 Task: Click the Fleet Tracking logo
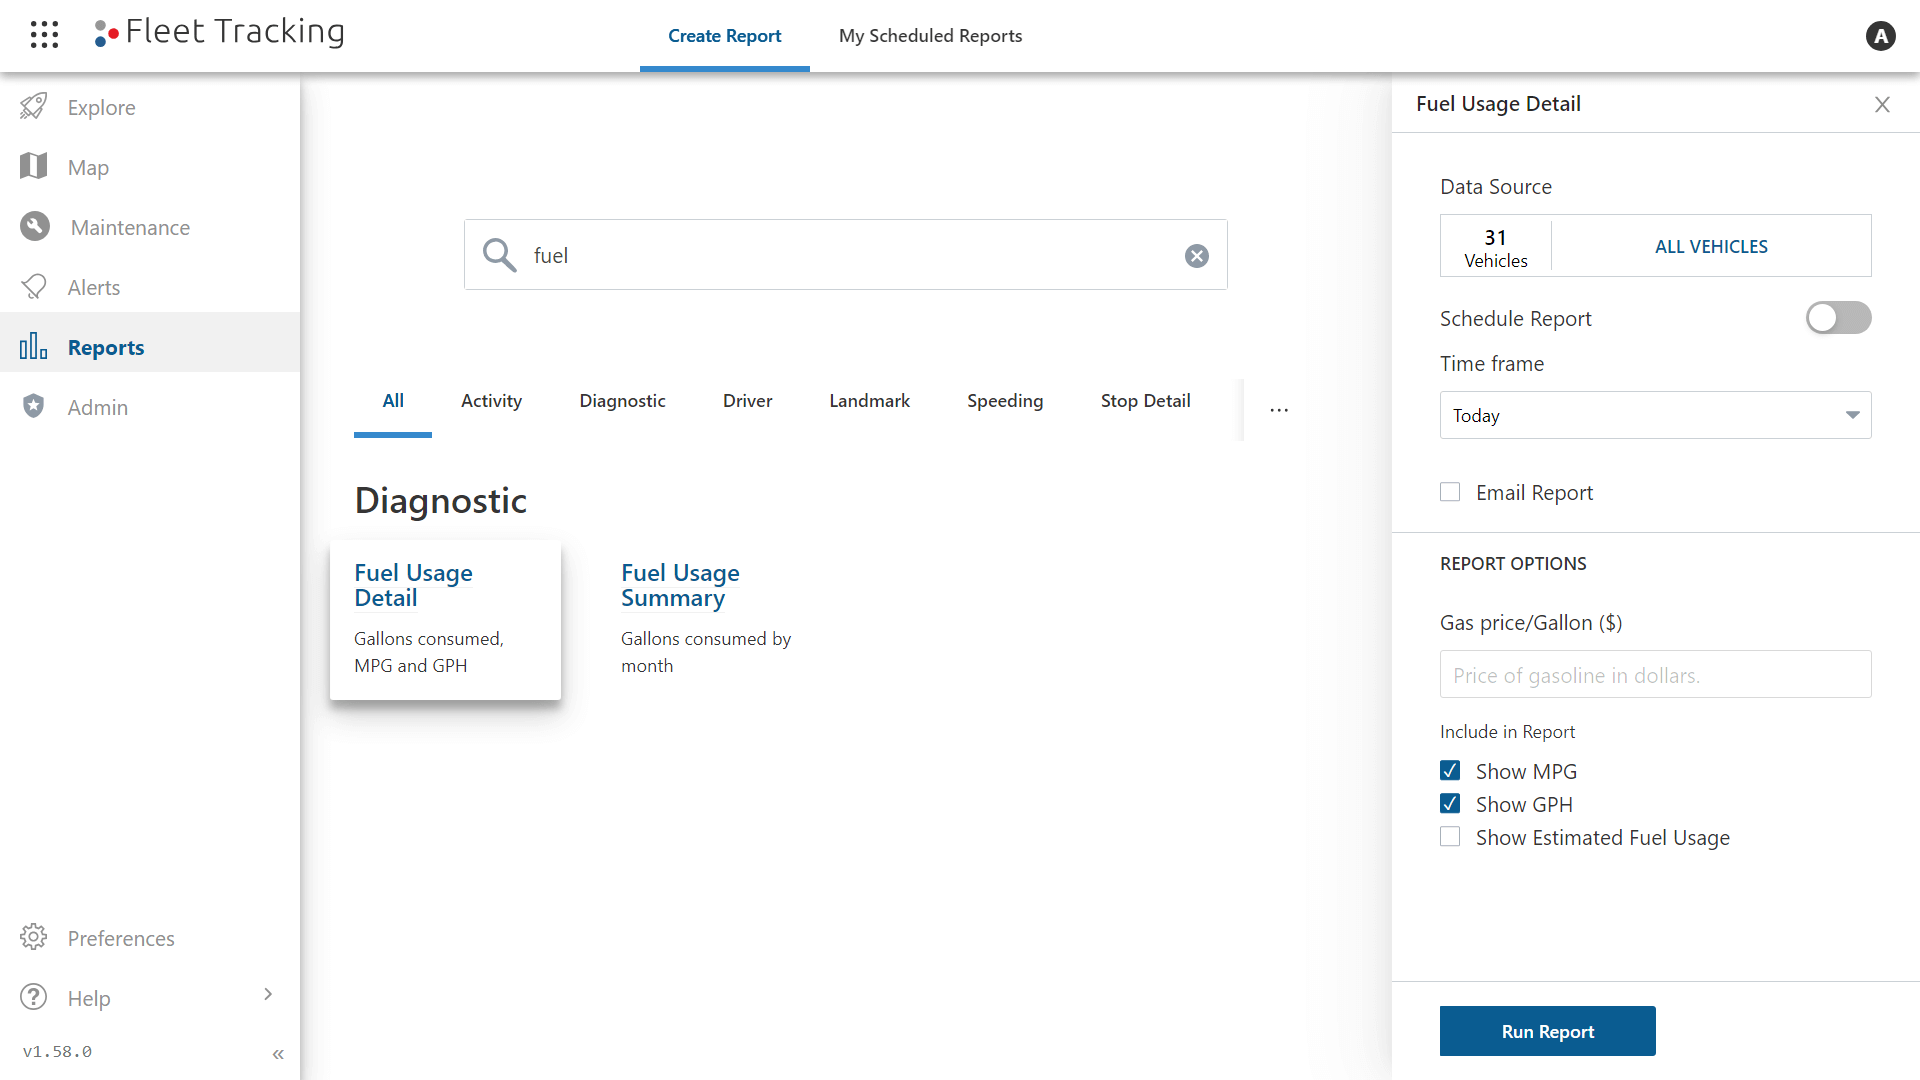click(220, 32)
